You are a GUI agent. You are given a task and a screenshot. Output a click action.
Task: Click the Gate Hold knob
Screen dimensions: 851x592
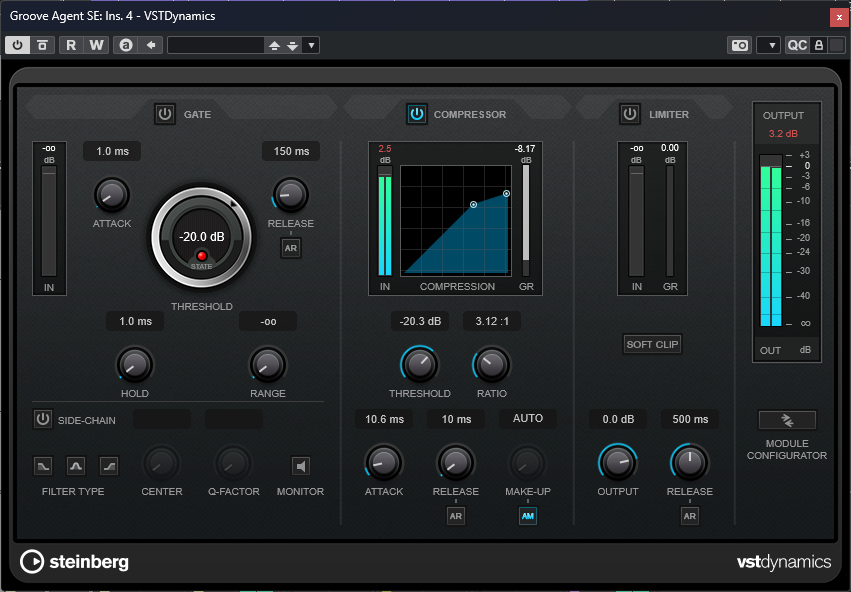pyautogui.click(x=135, y=364)
